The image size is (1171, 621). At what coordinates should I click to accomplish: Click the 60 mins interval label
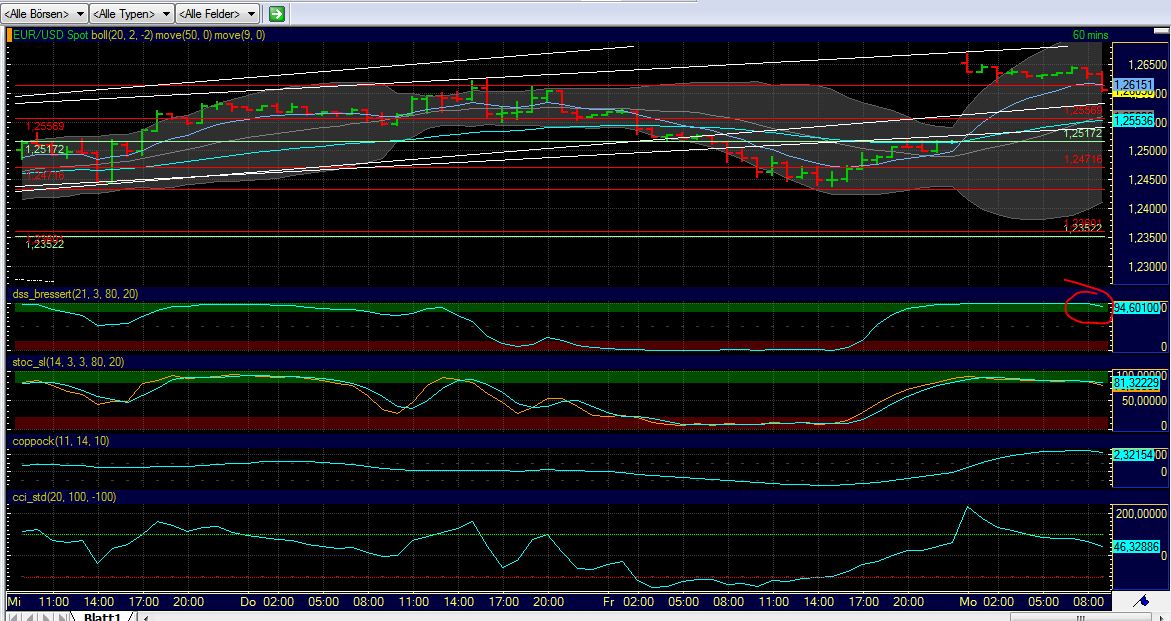coord(1090,34)
